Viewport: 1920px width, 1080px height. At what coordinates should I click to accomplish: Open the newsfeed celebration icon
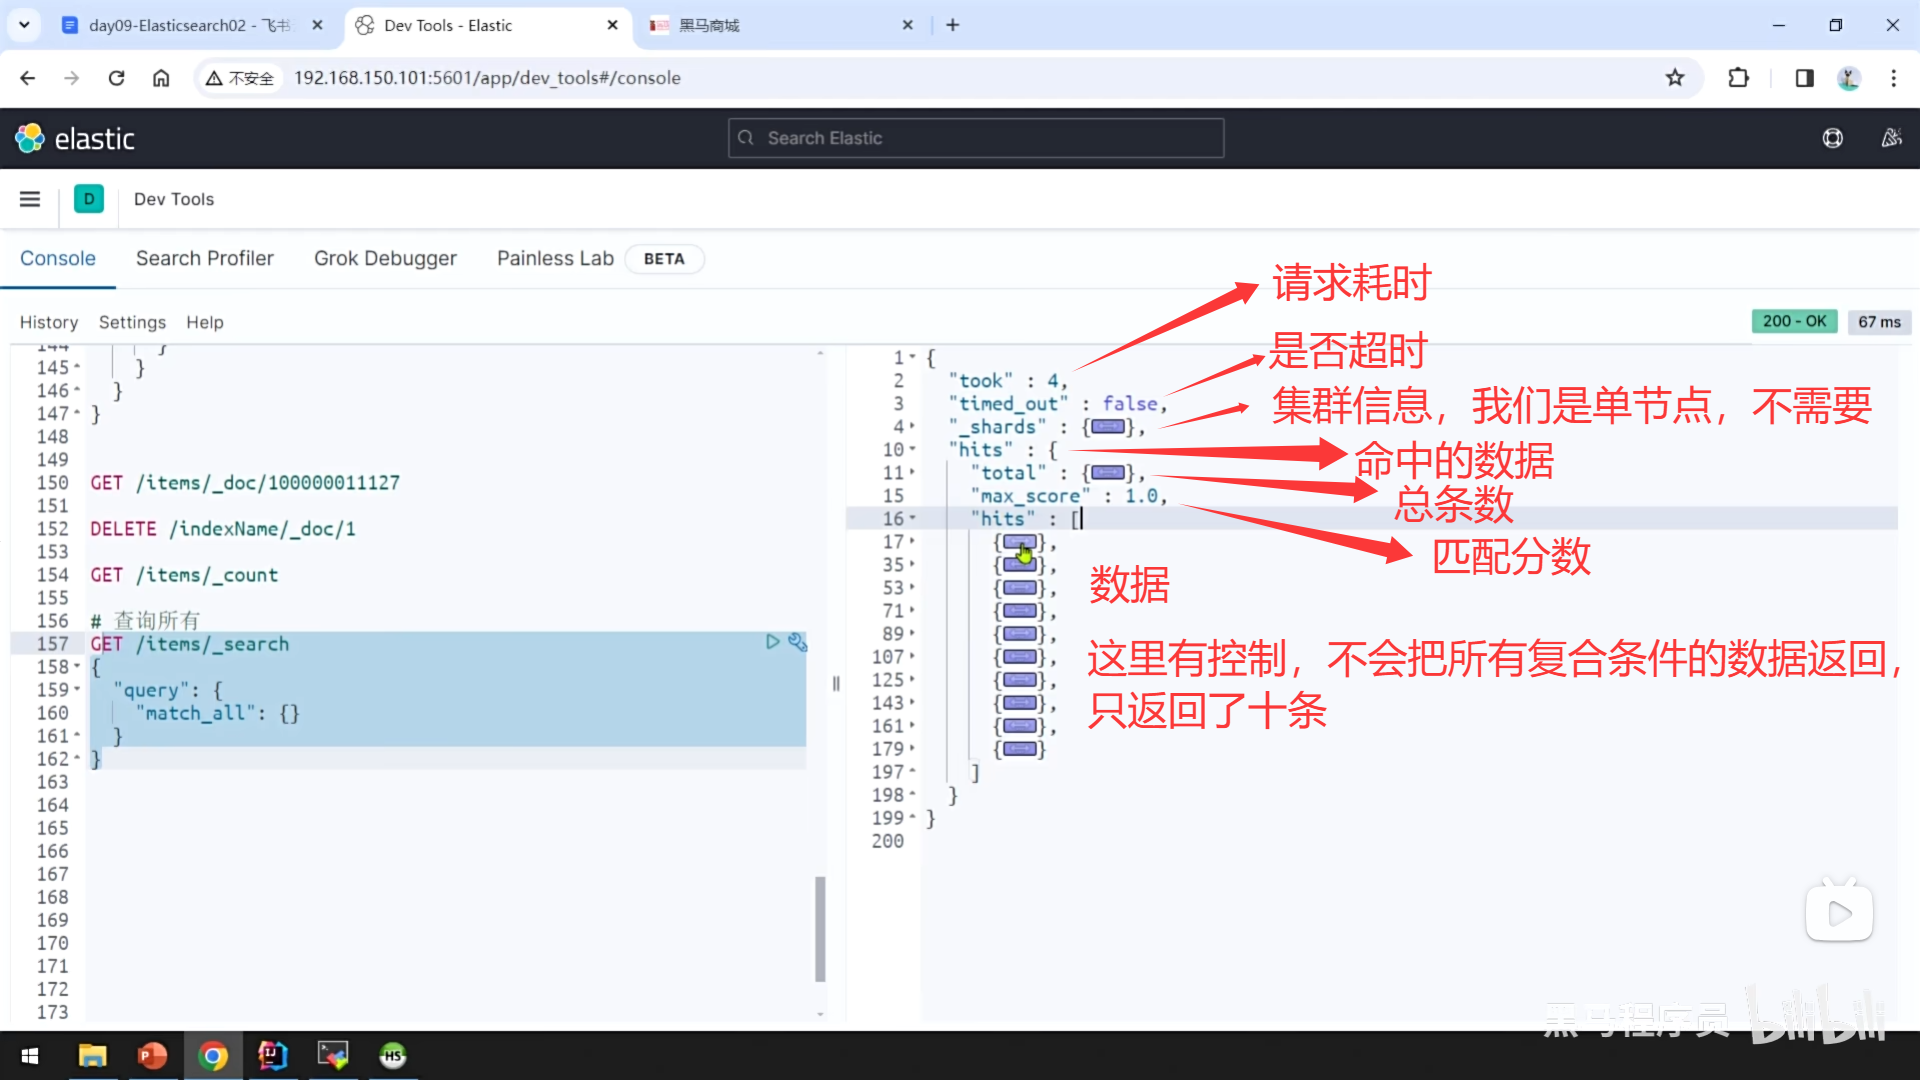1891,138
